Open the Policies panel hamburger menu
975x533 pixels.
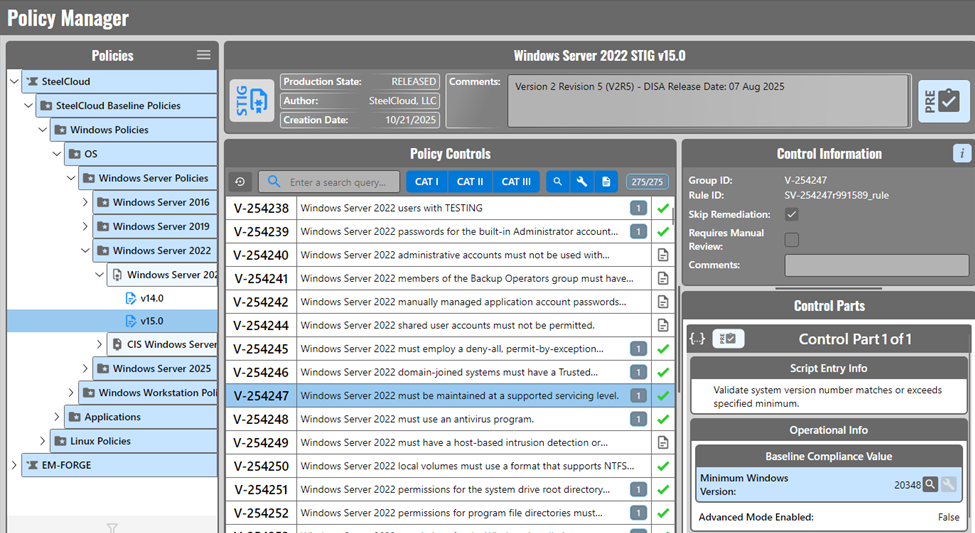tap(204, 55)
